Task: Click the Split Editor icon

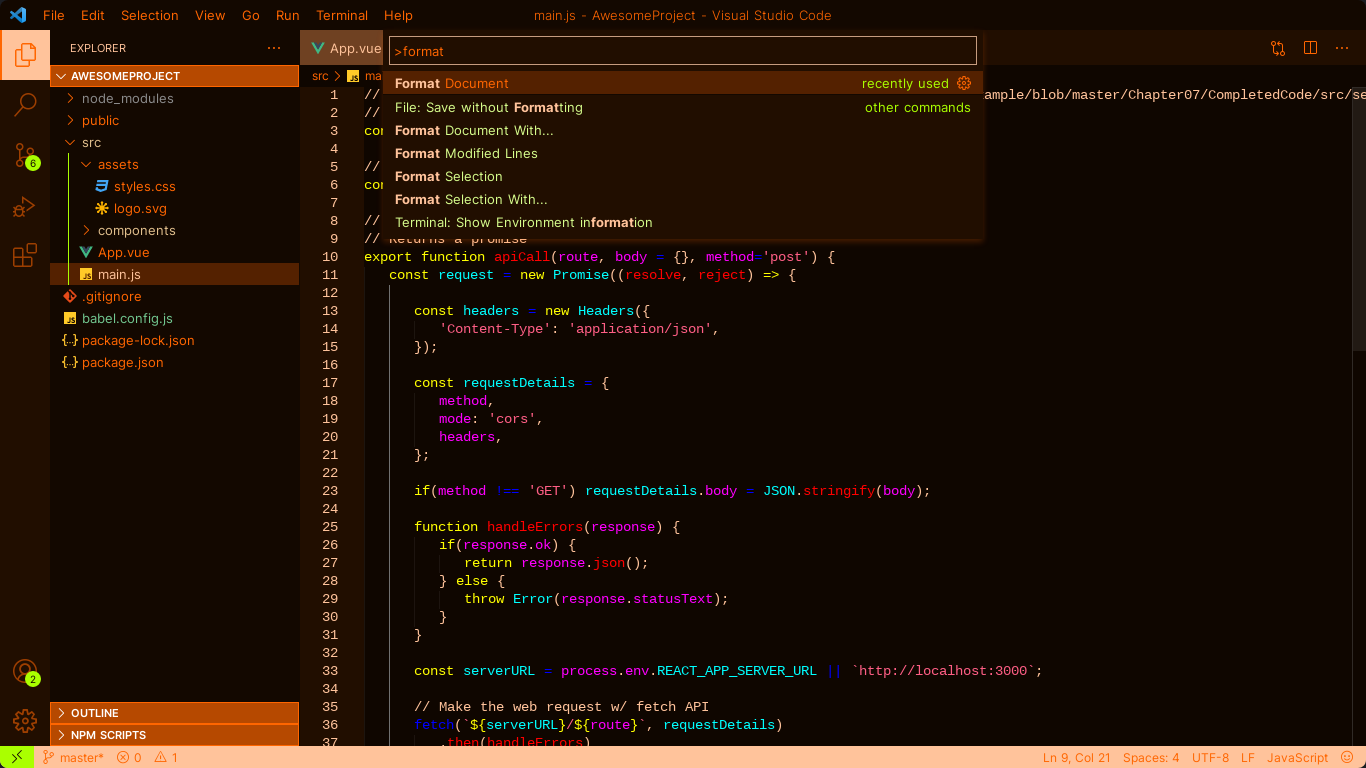Action: tap(1310, 48)
